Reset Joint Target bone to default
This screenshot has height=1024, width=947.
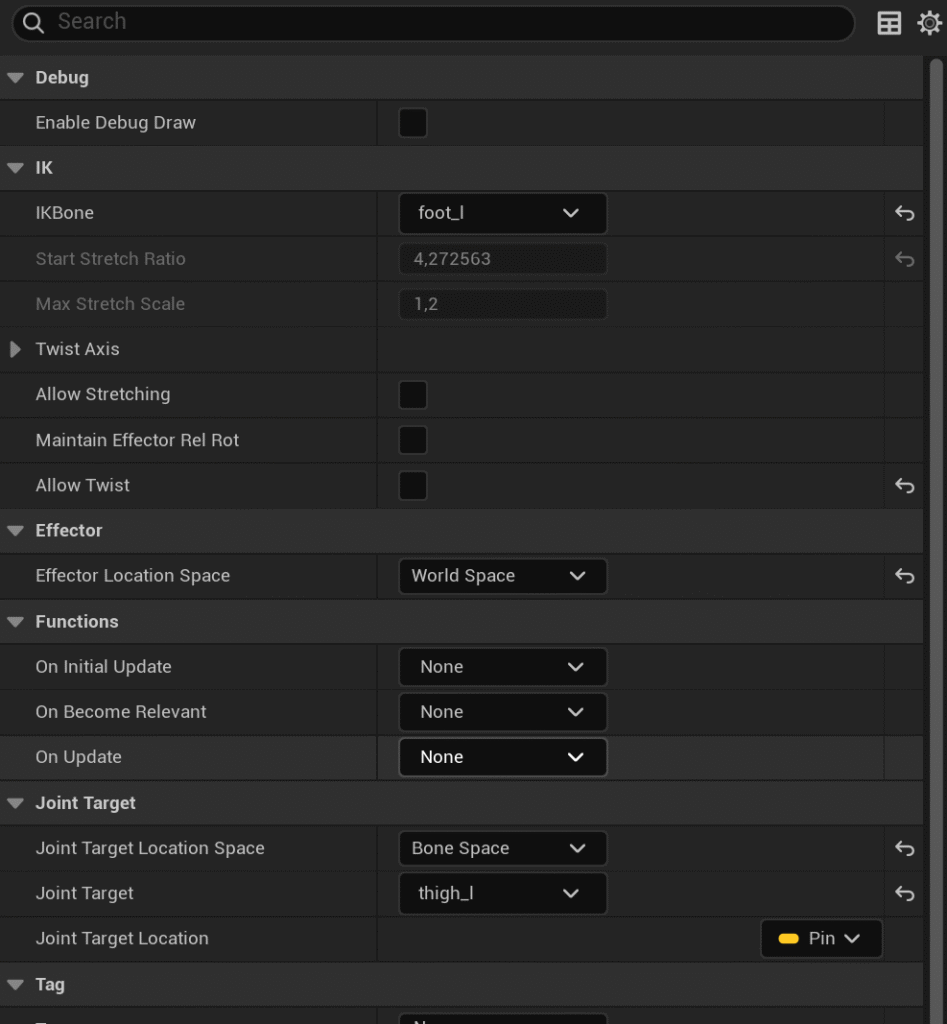tap(904, 893)
